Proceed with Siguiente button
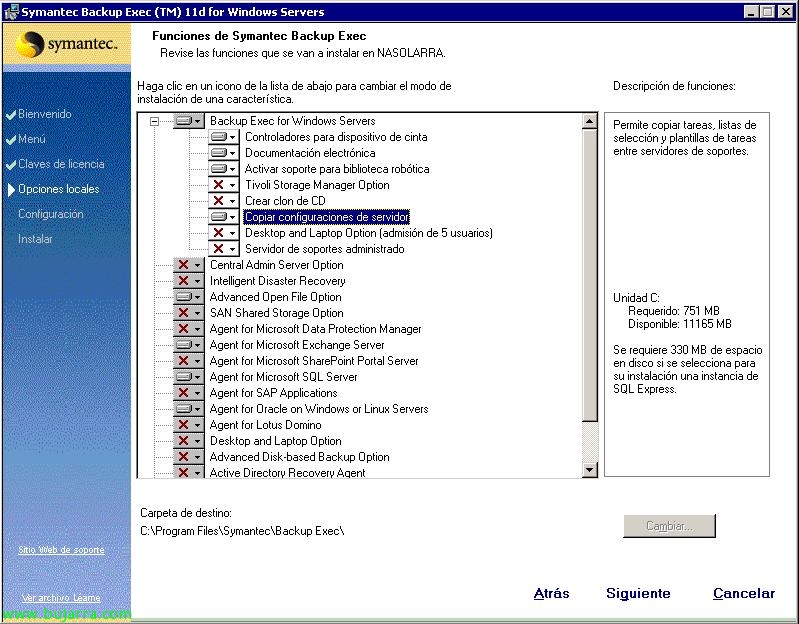 tap(638, 593)
